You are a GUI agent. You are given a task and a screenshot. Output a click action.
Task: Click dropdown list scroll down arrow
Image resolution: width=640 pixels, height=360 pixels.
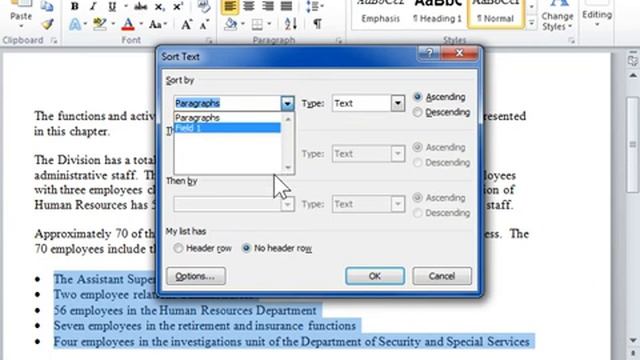click(288, 167)
